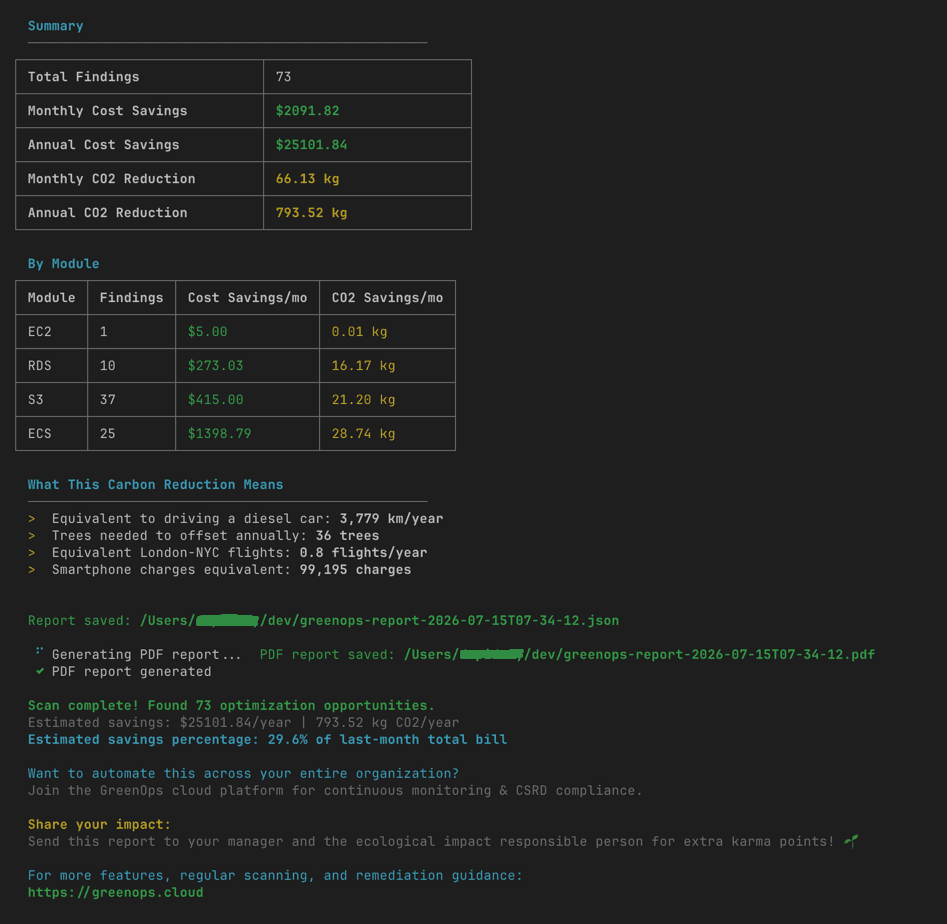Click the '0.8 flights/year' value

[x=364, y=553]
